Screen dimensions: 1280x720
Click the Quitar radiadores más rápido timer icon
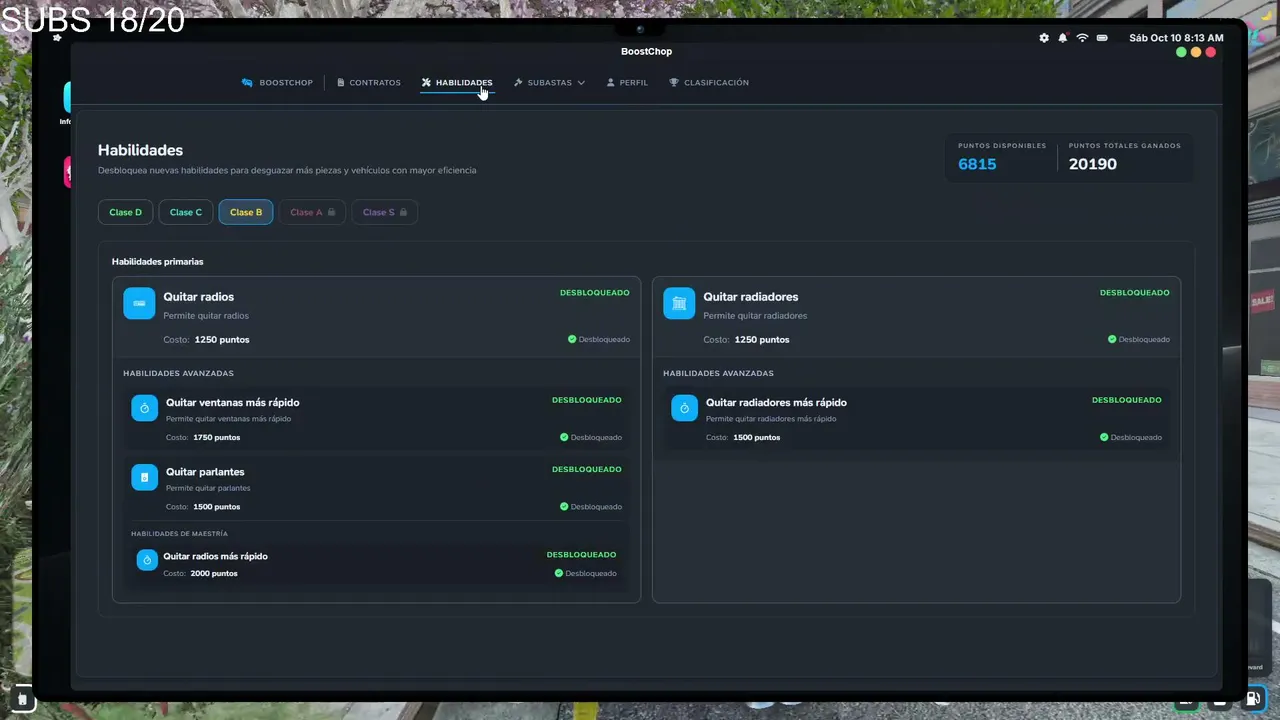[685, 408]
